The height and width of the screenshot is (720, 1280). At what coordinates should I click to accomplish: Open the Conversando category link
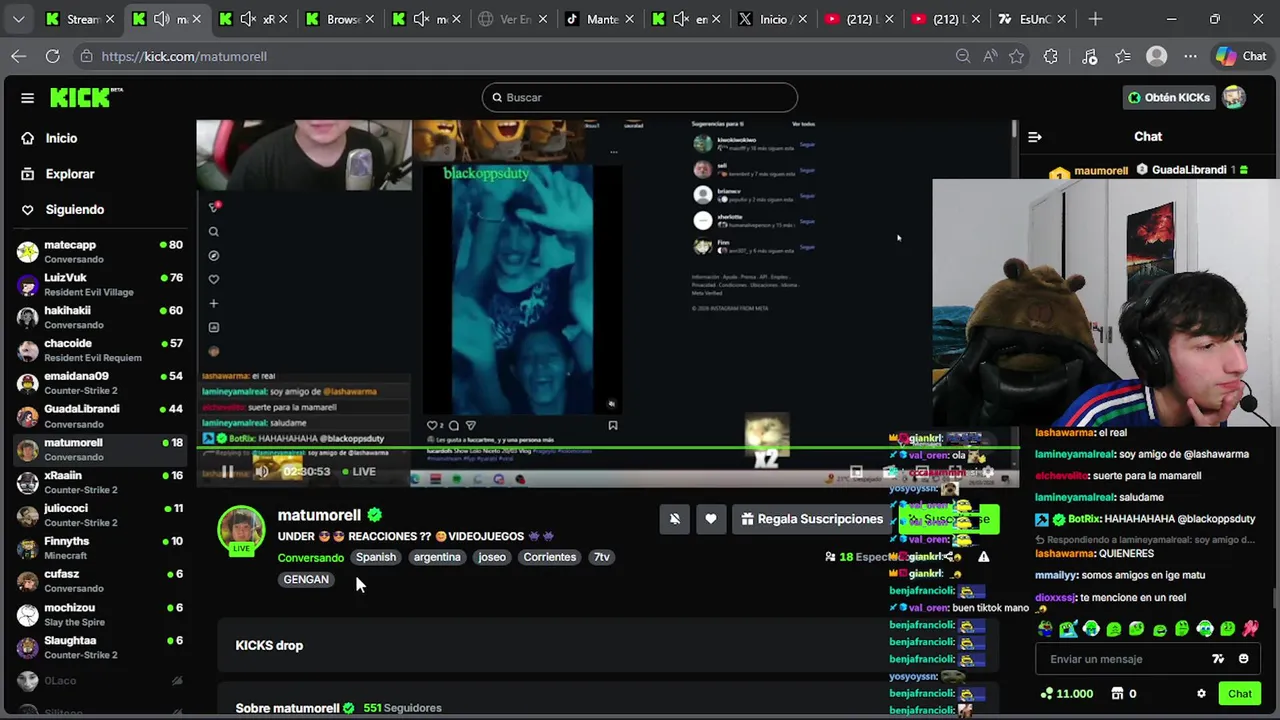coord(311,557)
